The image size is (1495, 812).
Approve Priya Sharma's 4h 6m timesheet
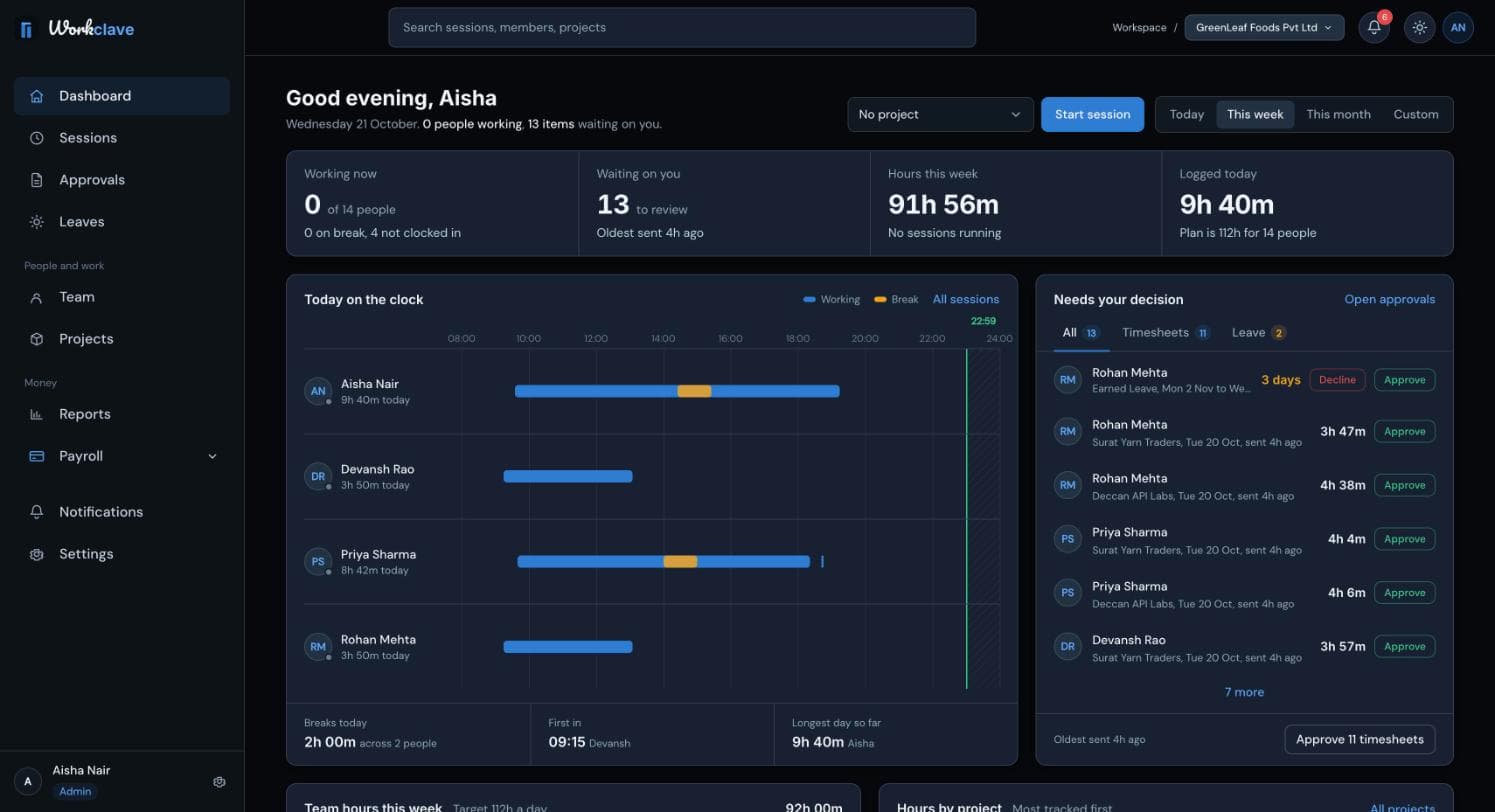click(1404, 593)
